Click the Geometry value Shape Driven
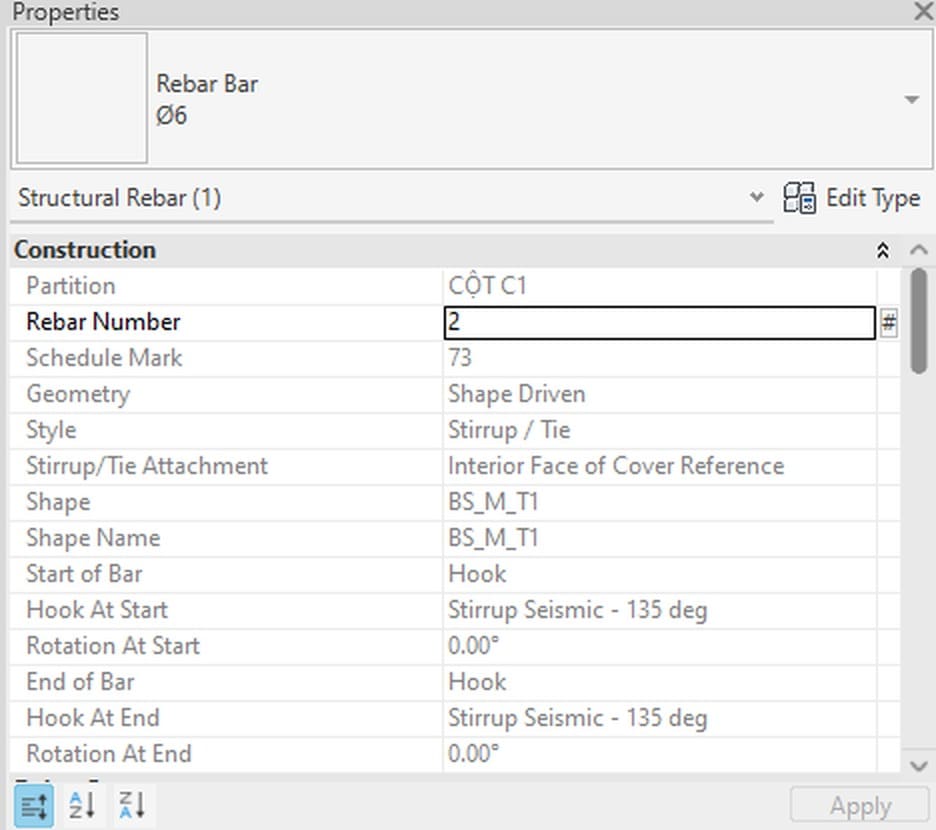The height and width of the screenshot is (830, 936). point(516,394)
